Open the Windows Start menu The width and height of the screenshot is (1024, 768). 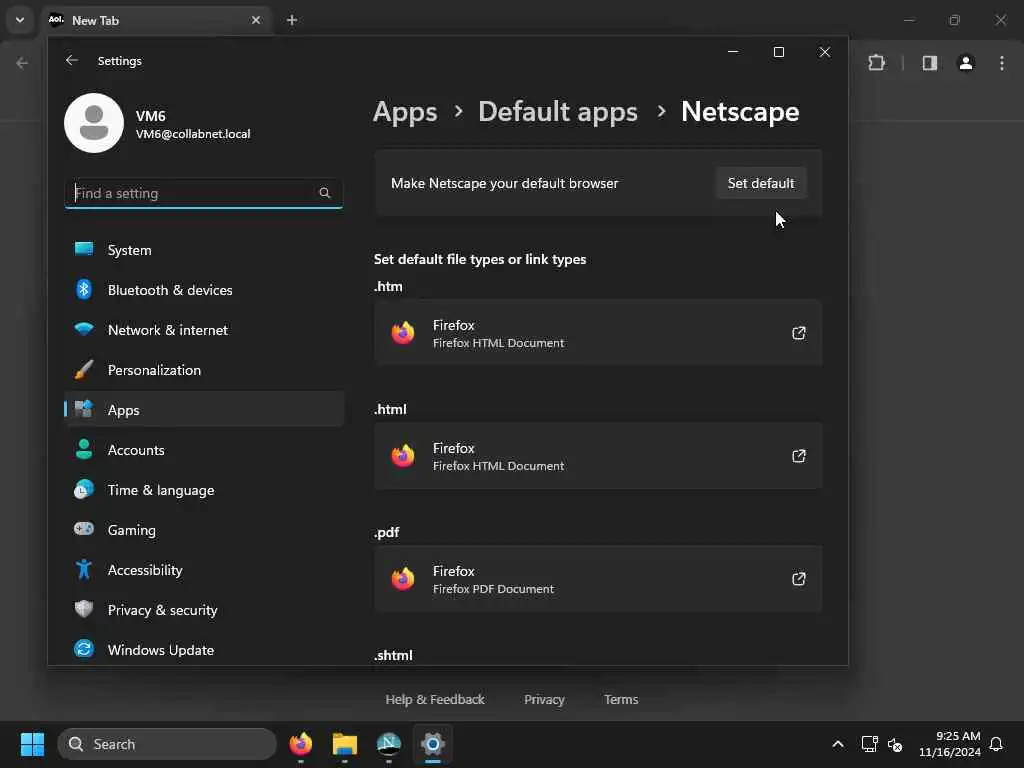click(32, 744)
